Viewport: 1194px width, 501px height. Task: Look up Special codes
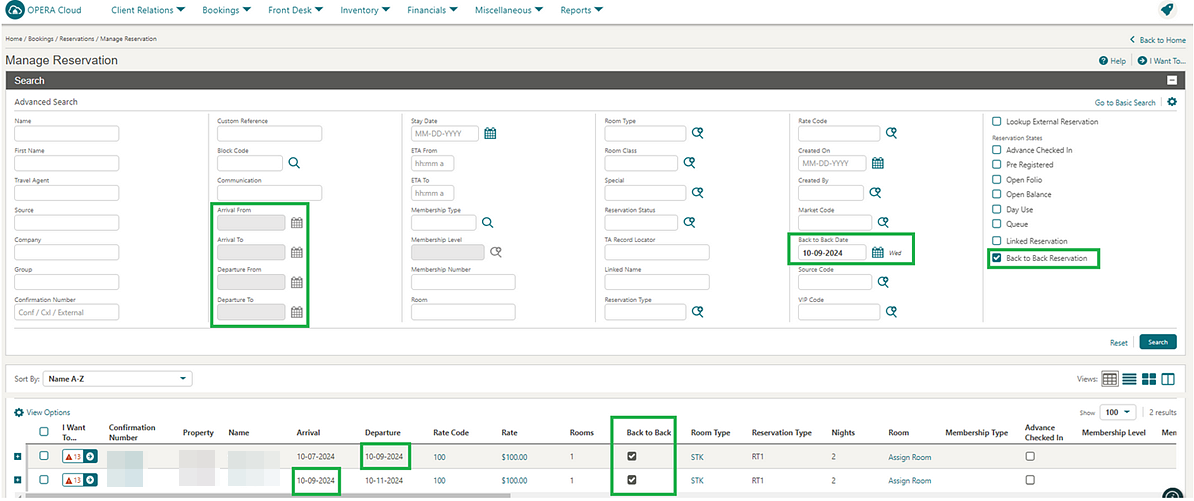(x=698, y=193)
